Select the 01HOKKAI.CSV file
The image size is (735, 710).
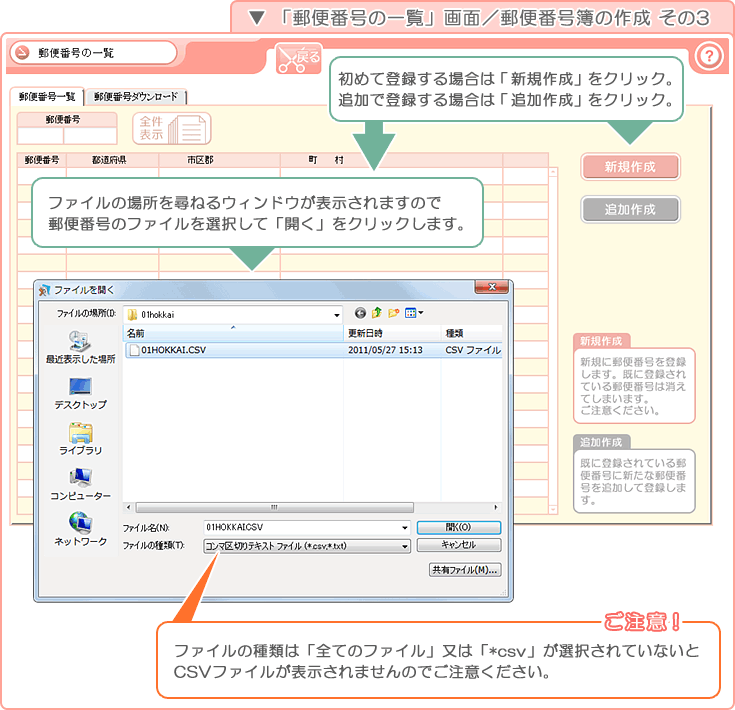[x=172, y=351]
